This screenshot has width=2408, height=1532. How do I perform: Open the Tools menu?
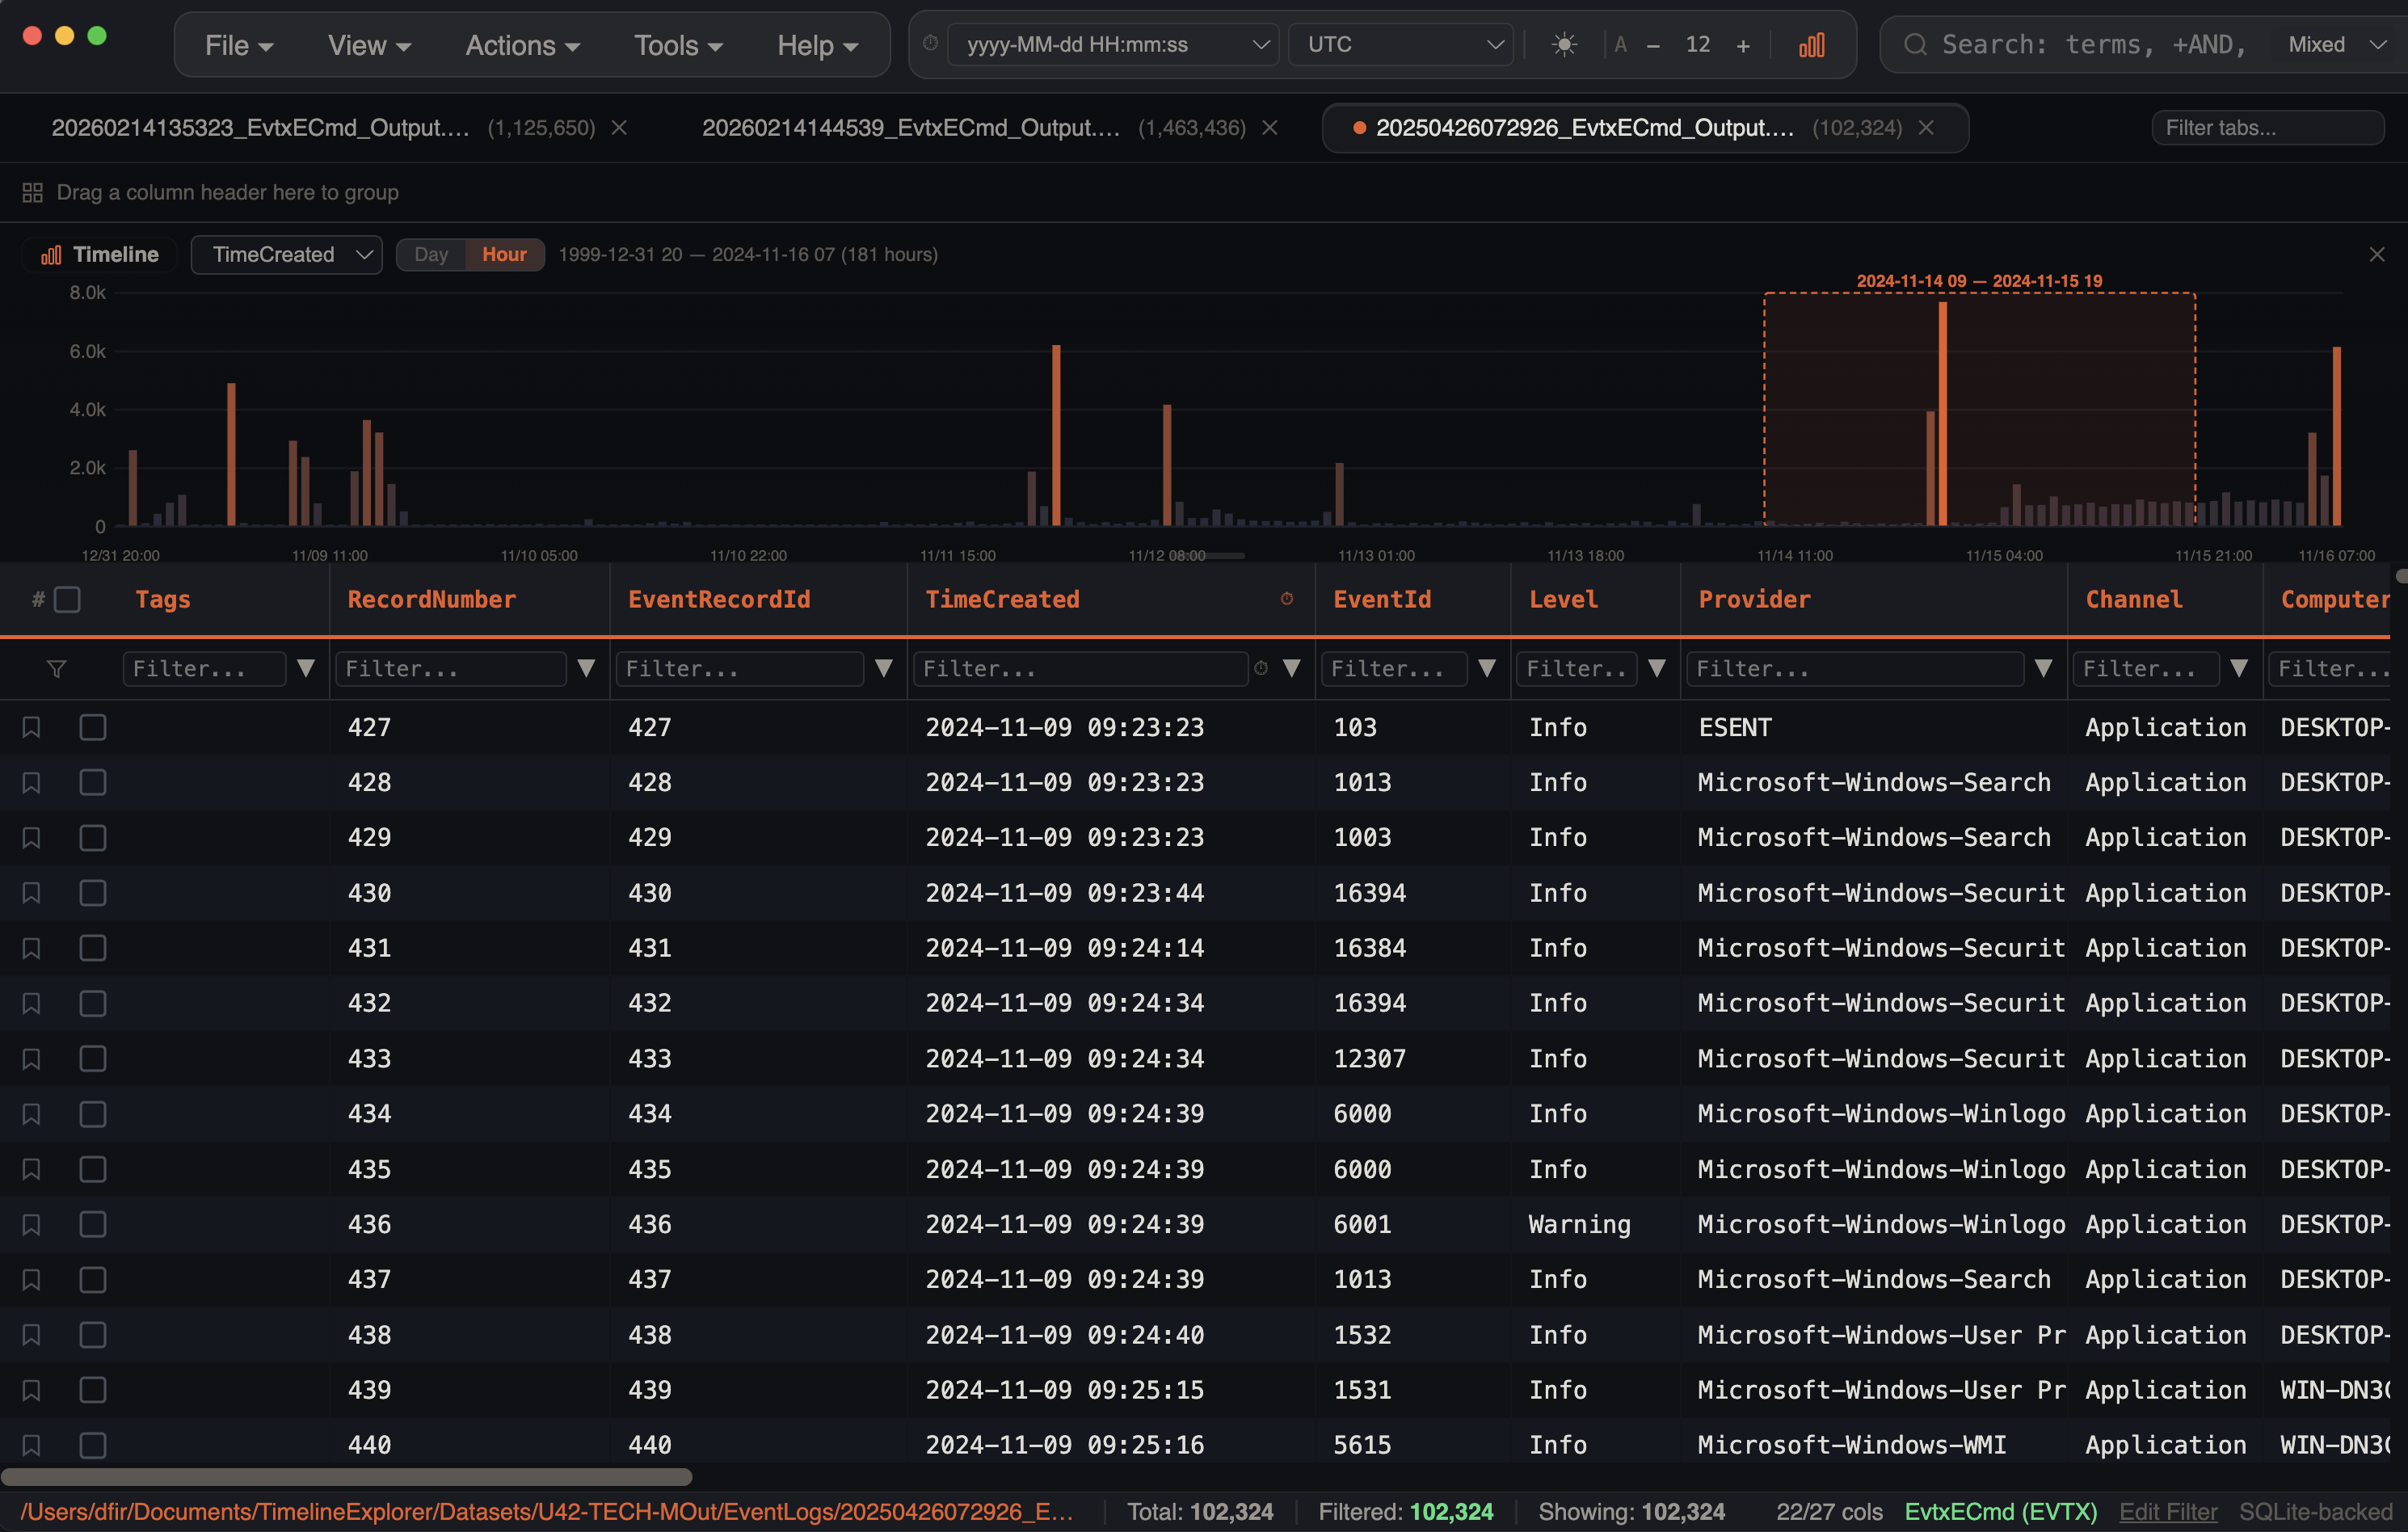[677, 44]
